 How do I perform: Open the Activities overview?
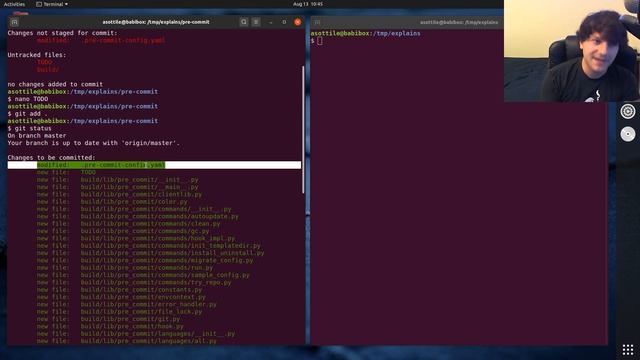(14, 4)
